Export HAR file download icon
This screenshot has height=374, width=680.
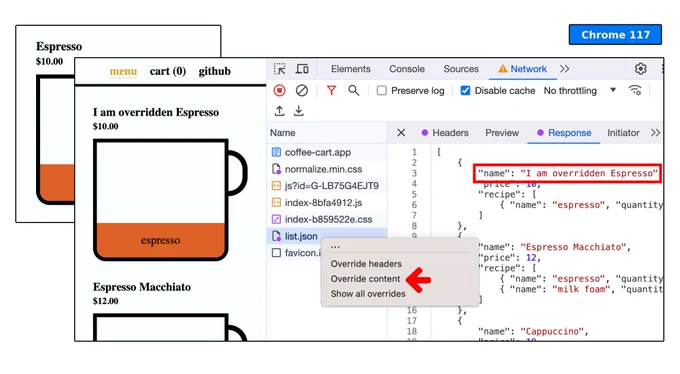pos(299,111)
